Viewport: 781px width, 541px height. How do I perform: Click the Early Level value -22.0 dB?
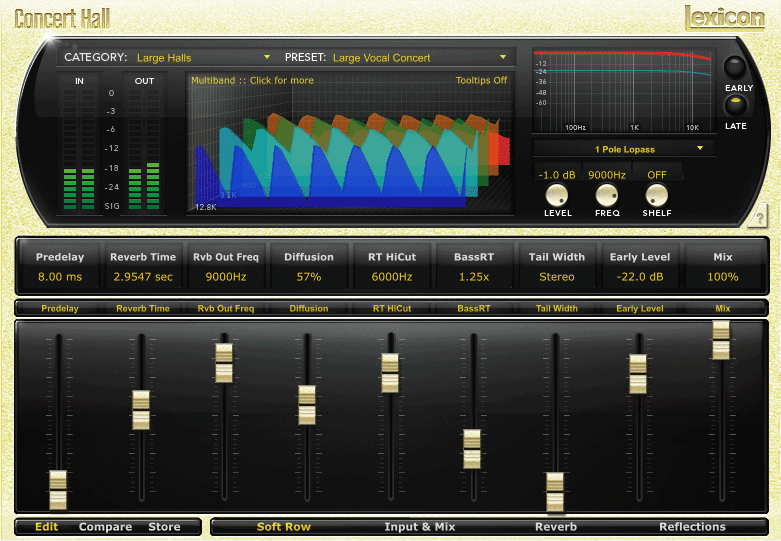click(x=640, y=277)
